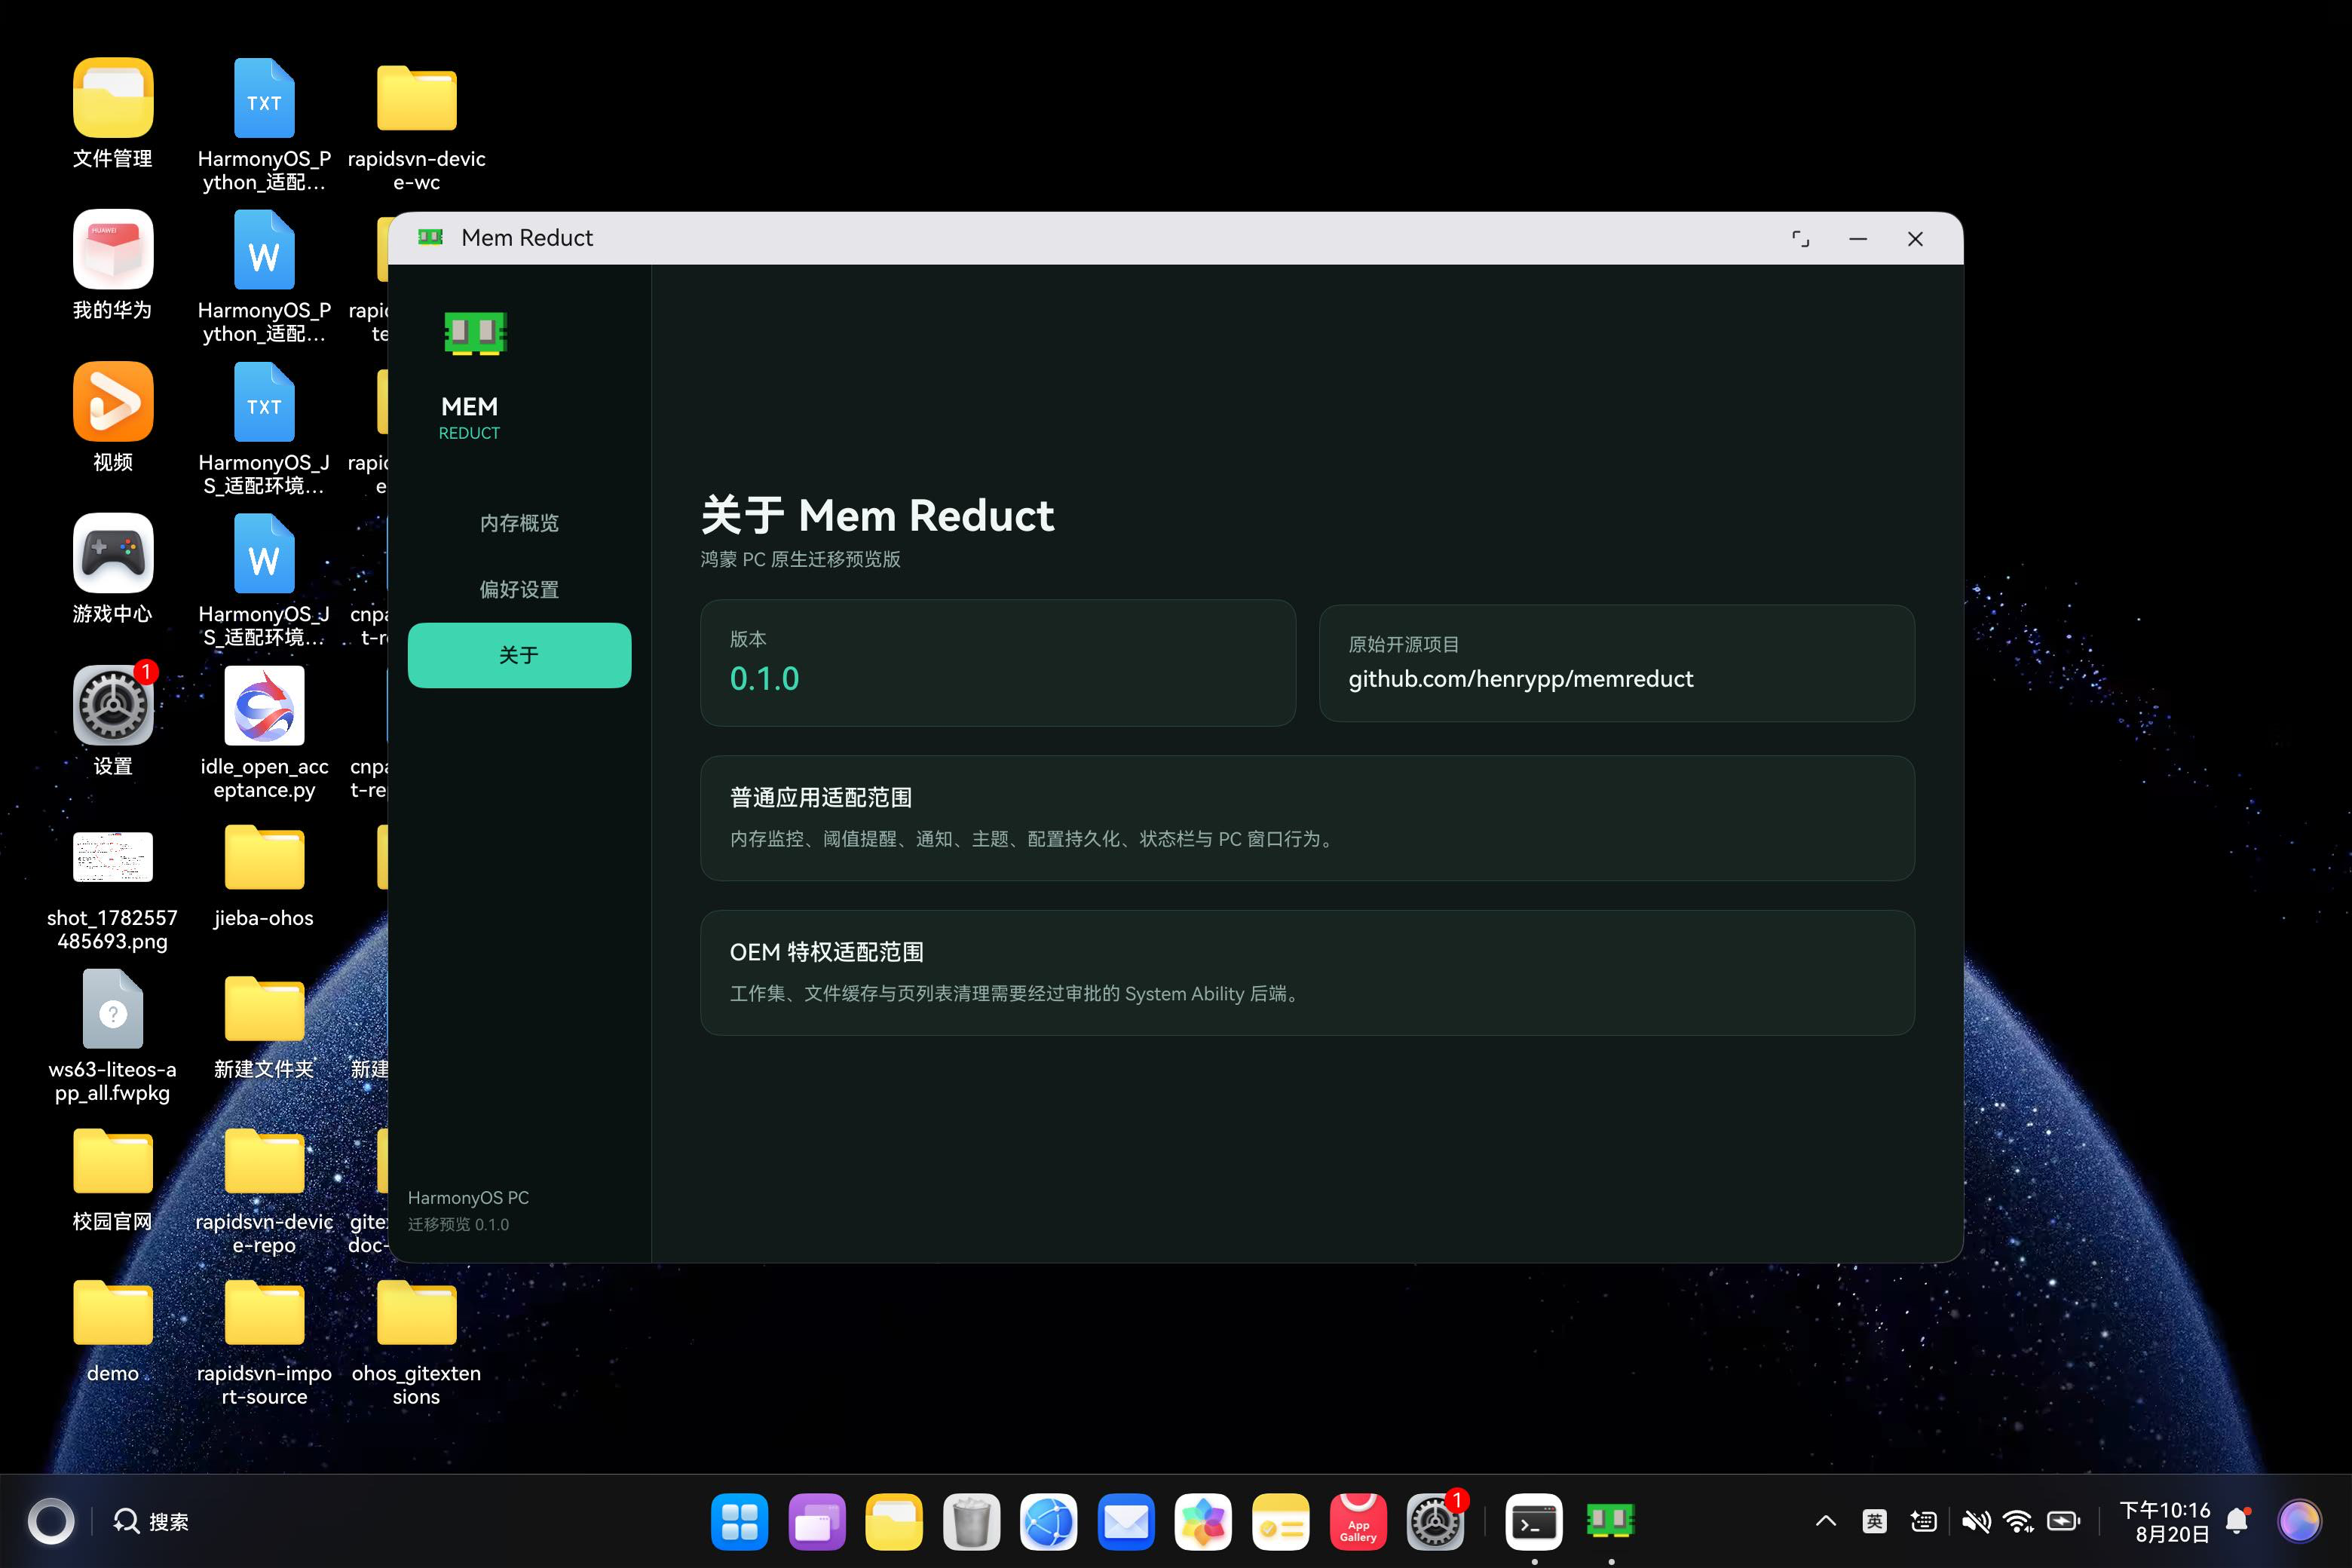
Task: Click the OEM 特权适配范围 card heading
Action: pos(826,952)
